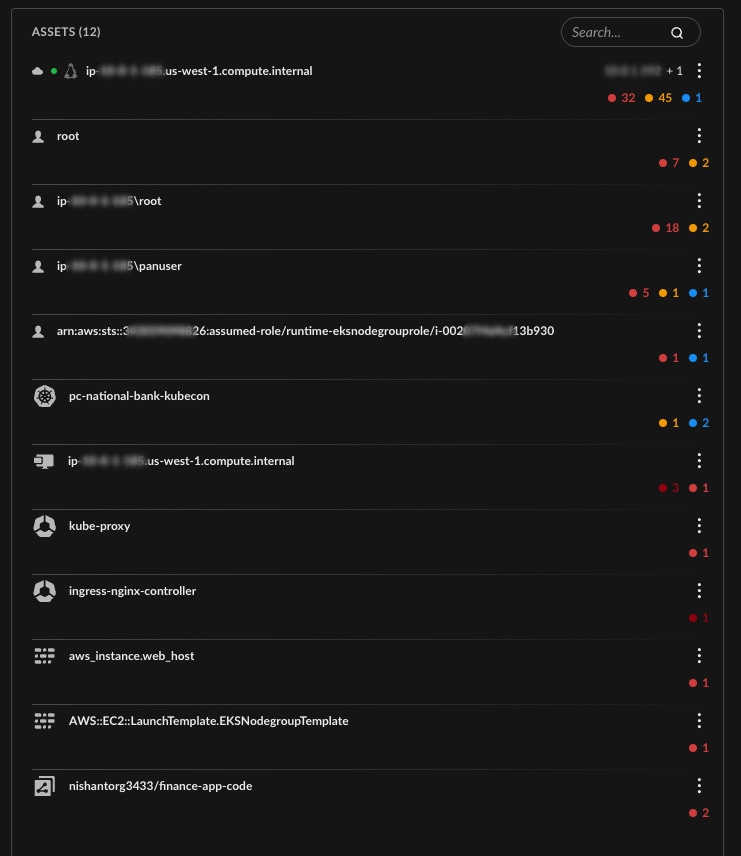Click into the assets Search field
This screenshot has width=741, height=856.
pyautogui.click(x=630, y=32)
